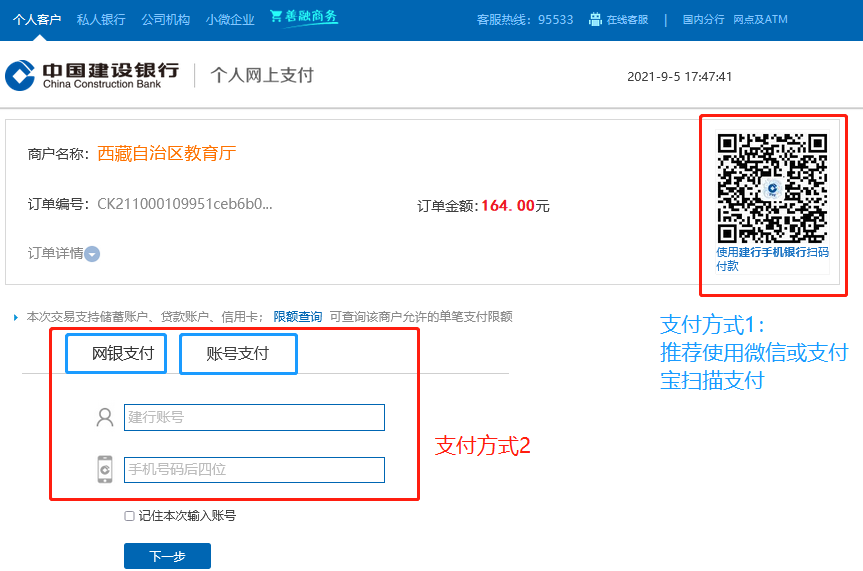Click in the 建行账号 input field
The height and width of the screenshot is (571, 863).
pos(254,417)
